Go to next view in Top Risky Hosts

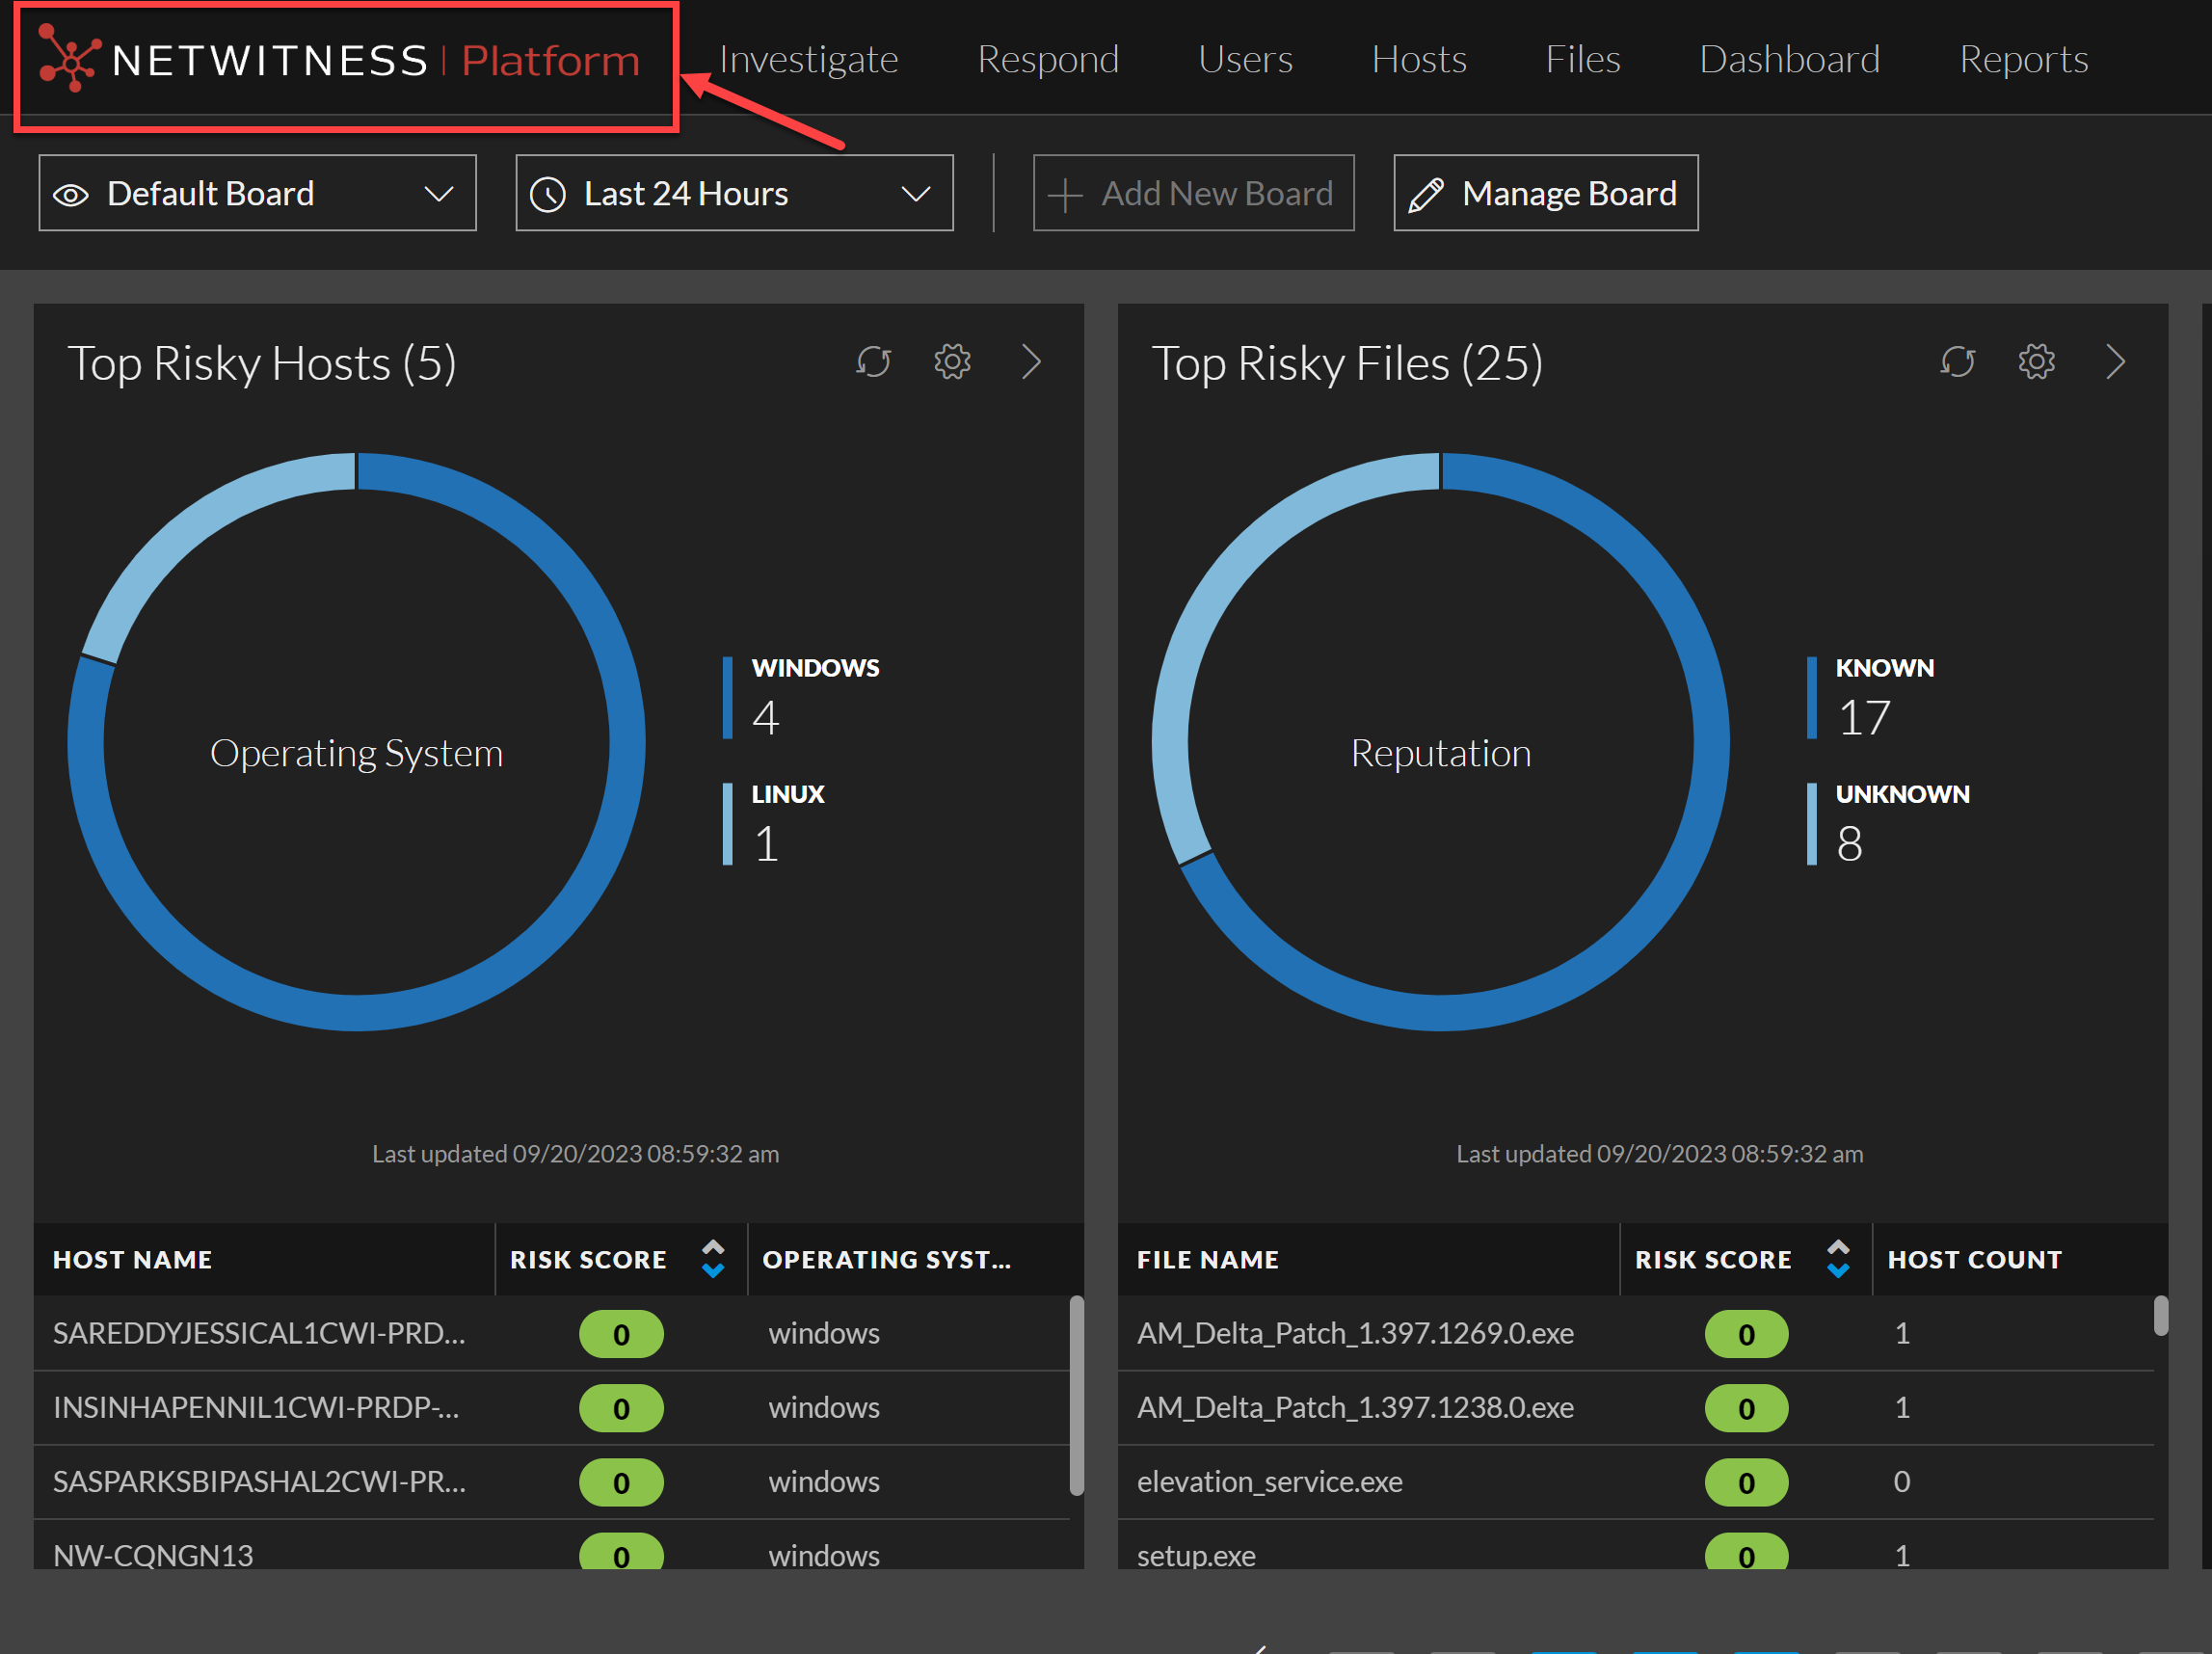point(1032,362)
